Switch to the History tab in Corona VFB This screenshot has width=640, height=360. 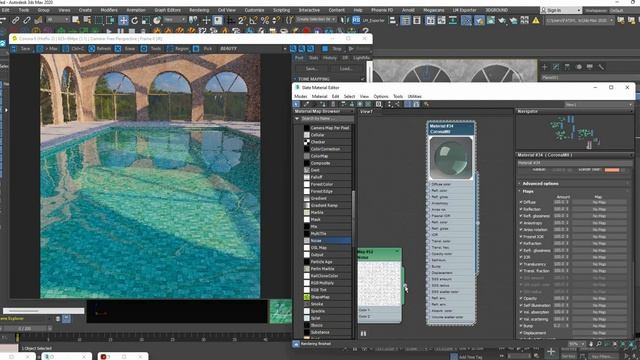329,58
